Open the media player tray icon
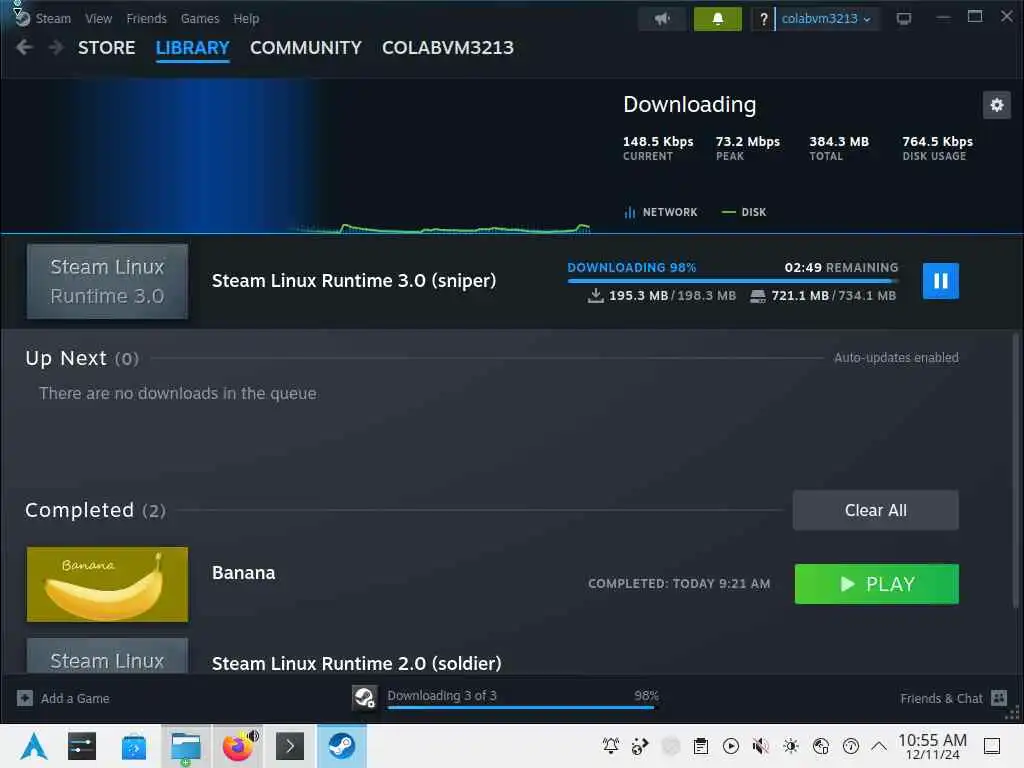This screenshot has width=1024, height=768. (731, 746)
